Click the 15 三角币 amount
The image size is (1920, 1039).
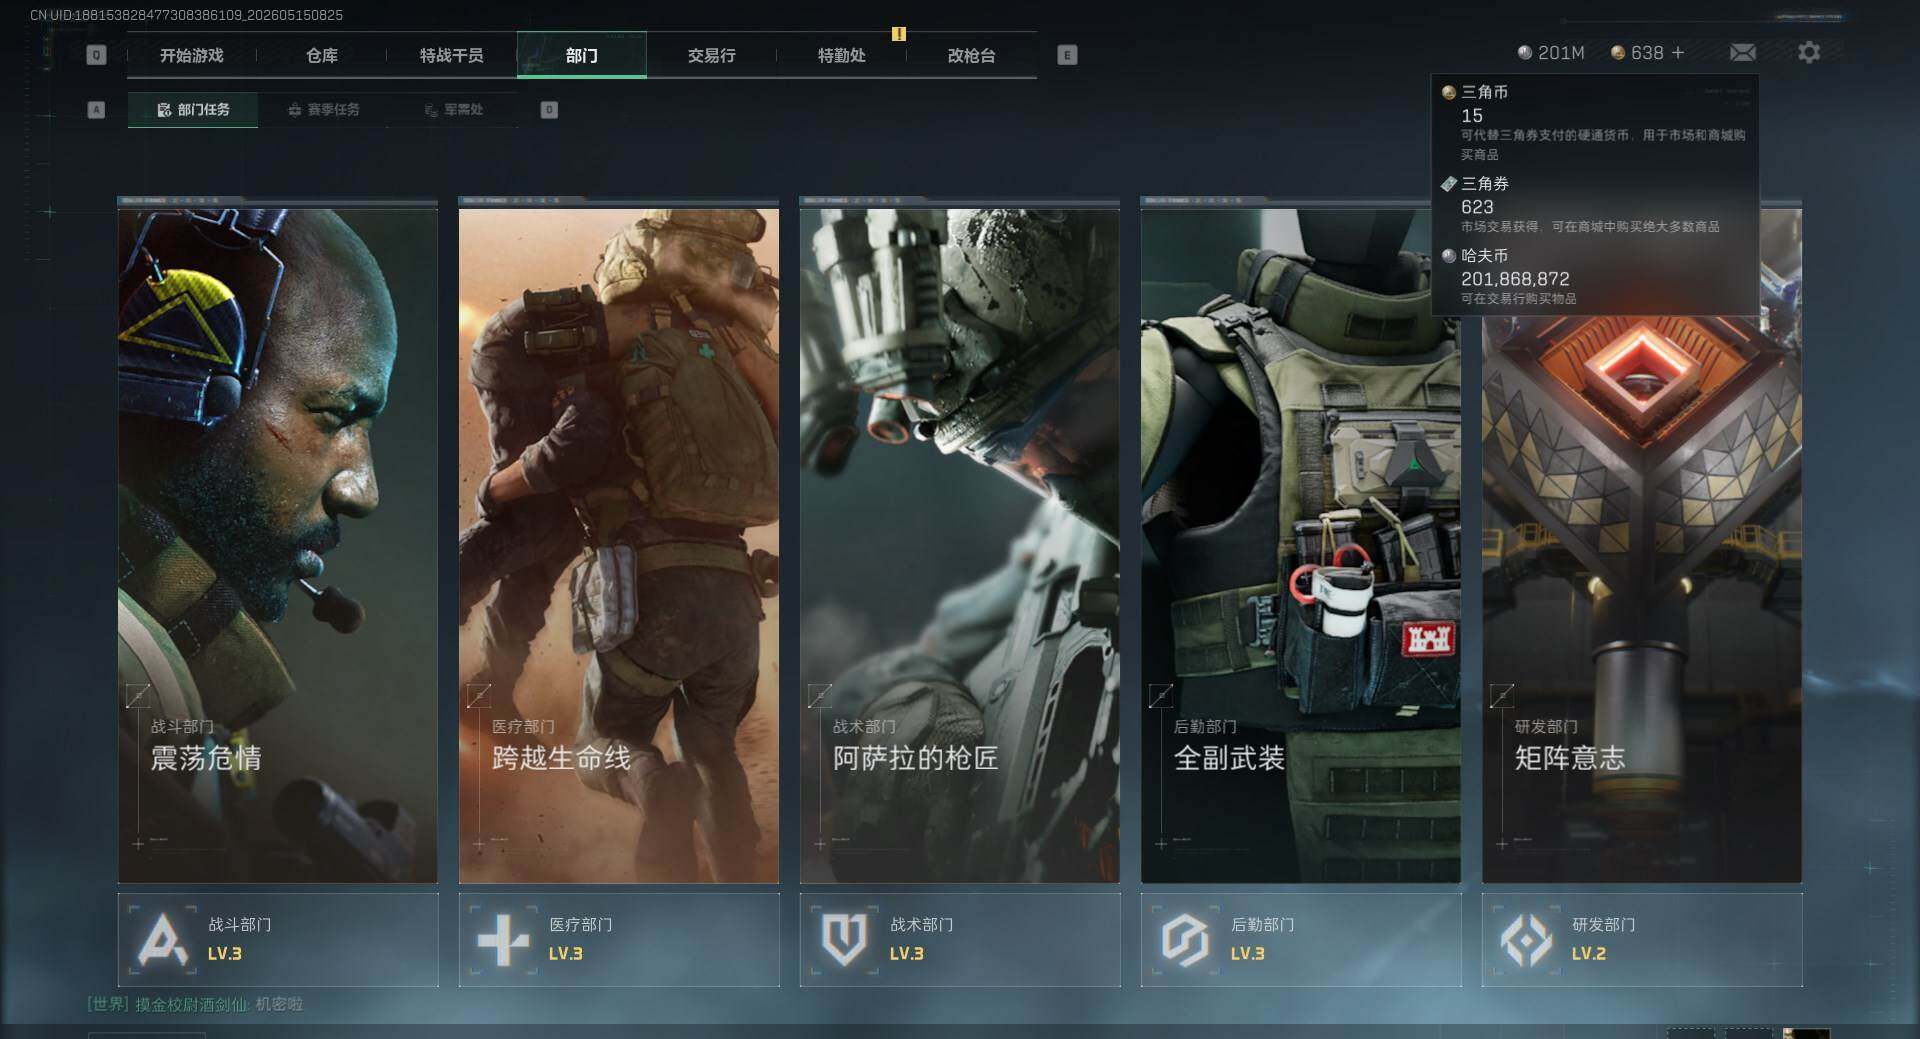click(1472, 115)
